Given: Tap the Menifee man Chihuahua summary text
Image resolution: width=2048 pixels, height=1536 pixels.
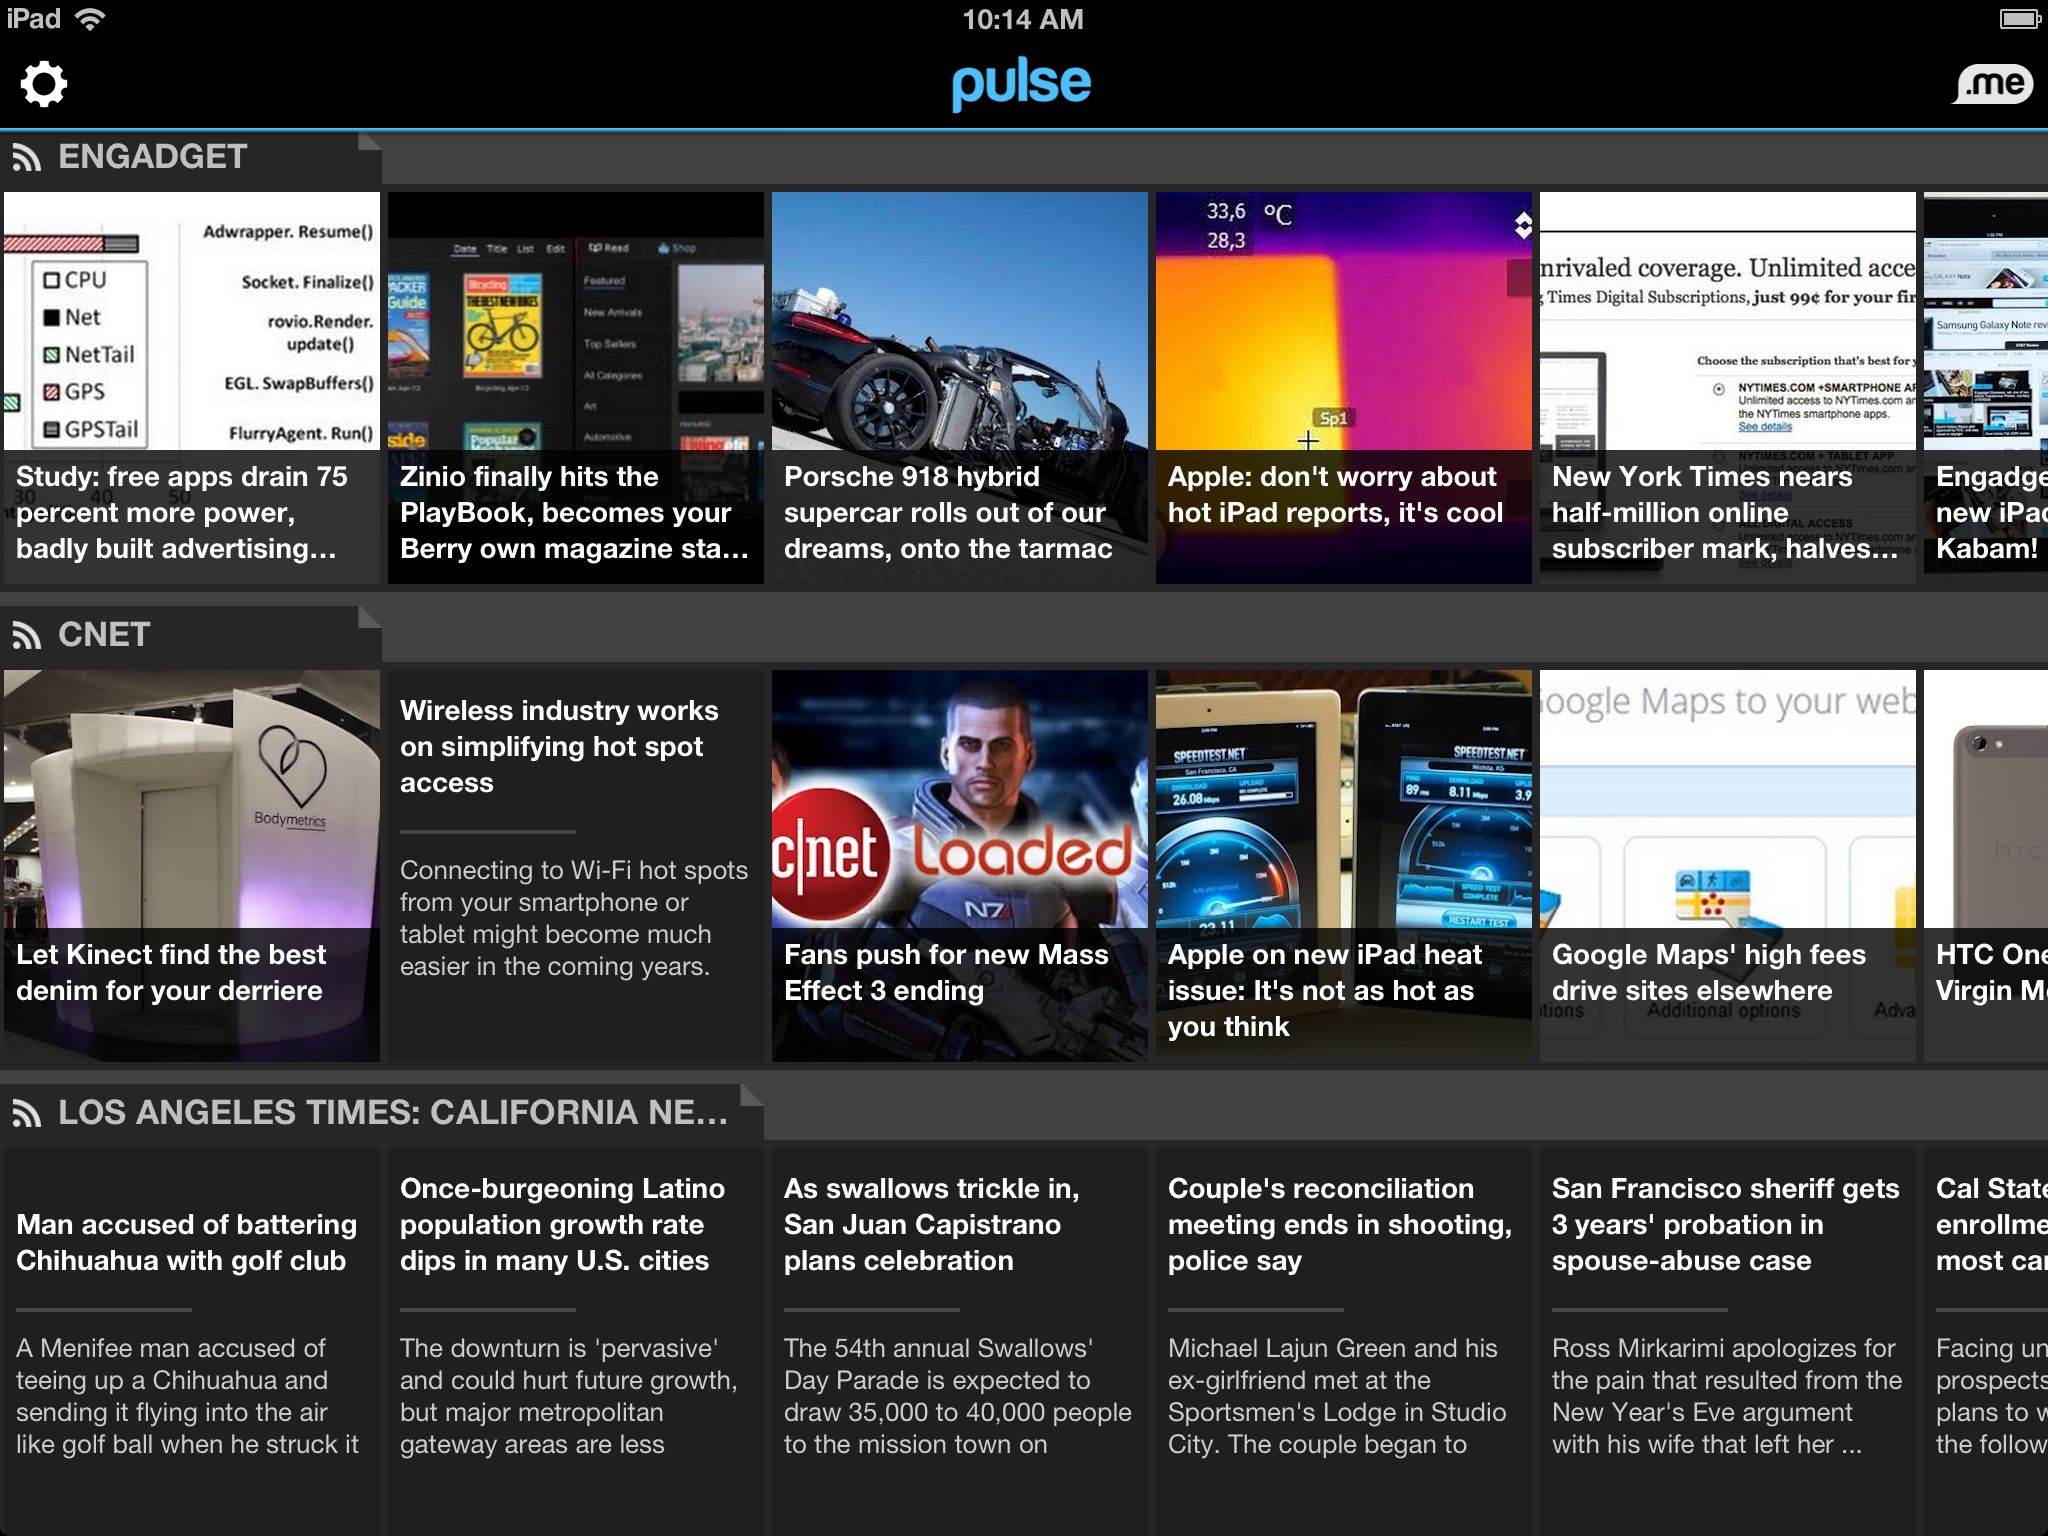Looking at the screenshot, I should [188, 1396].
